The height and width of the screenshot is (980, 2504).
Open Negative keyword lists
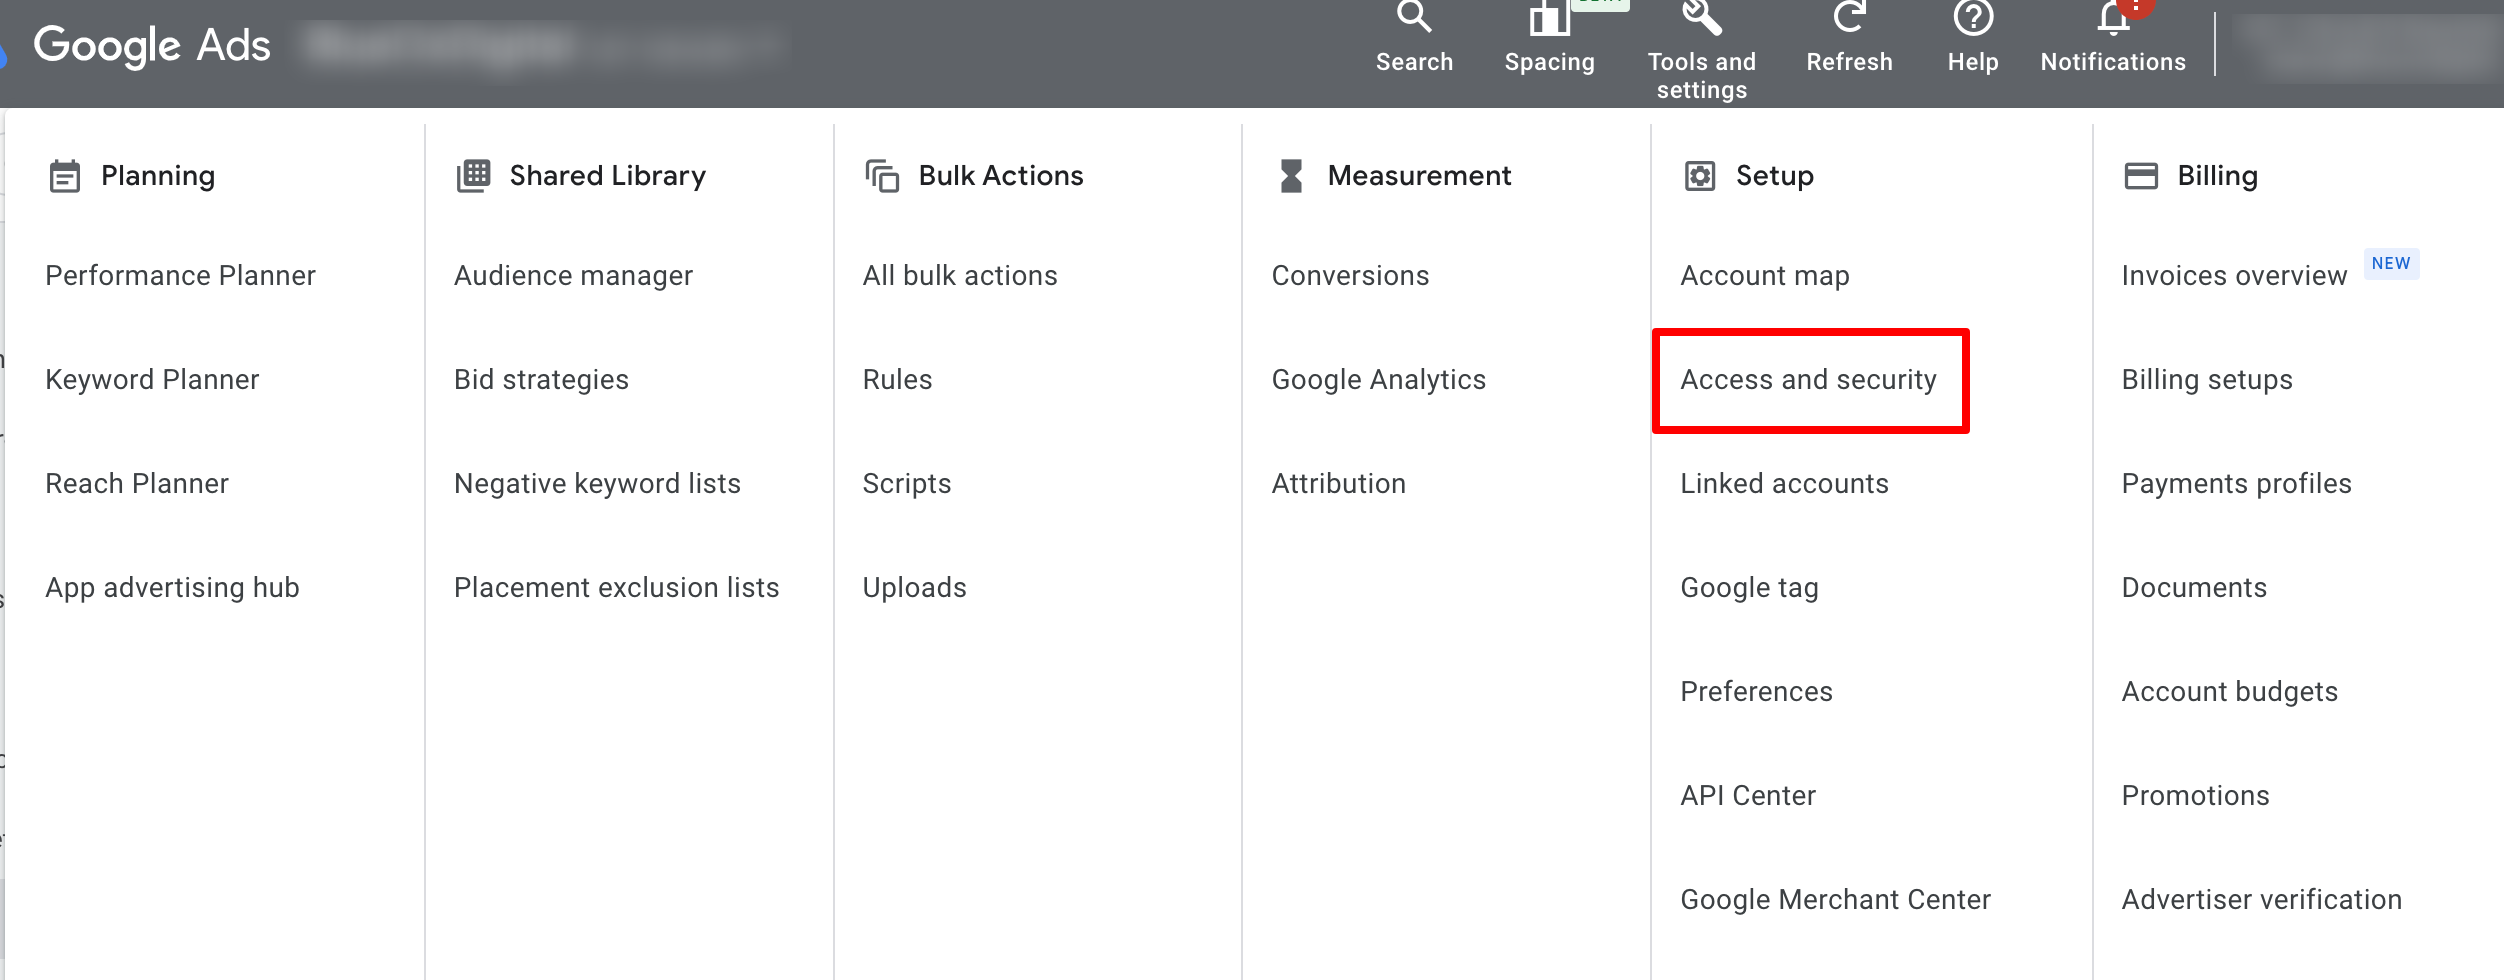point(597,484)
